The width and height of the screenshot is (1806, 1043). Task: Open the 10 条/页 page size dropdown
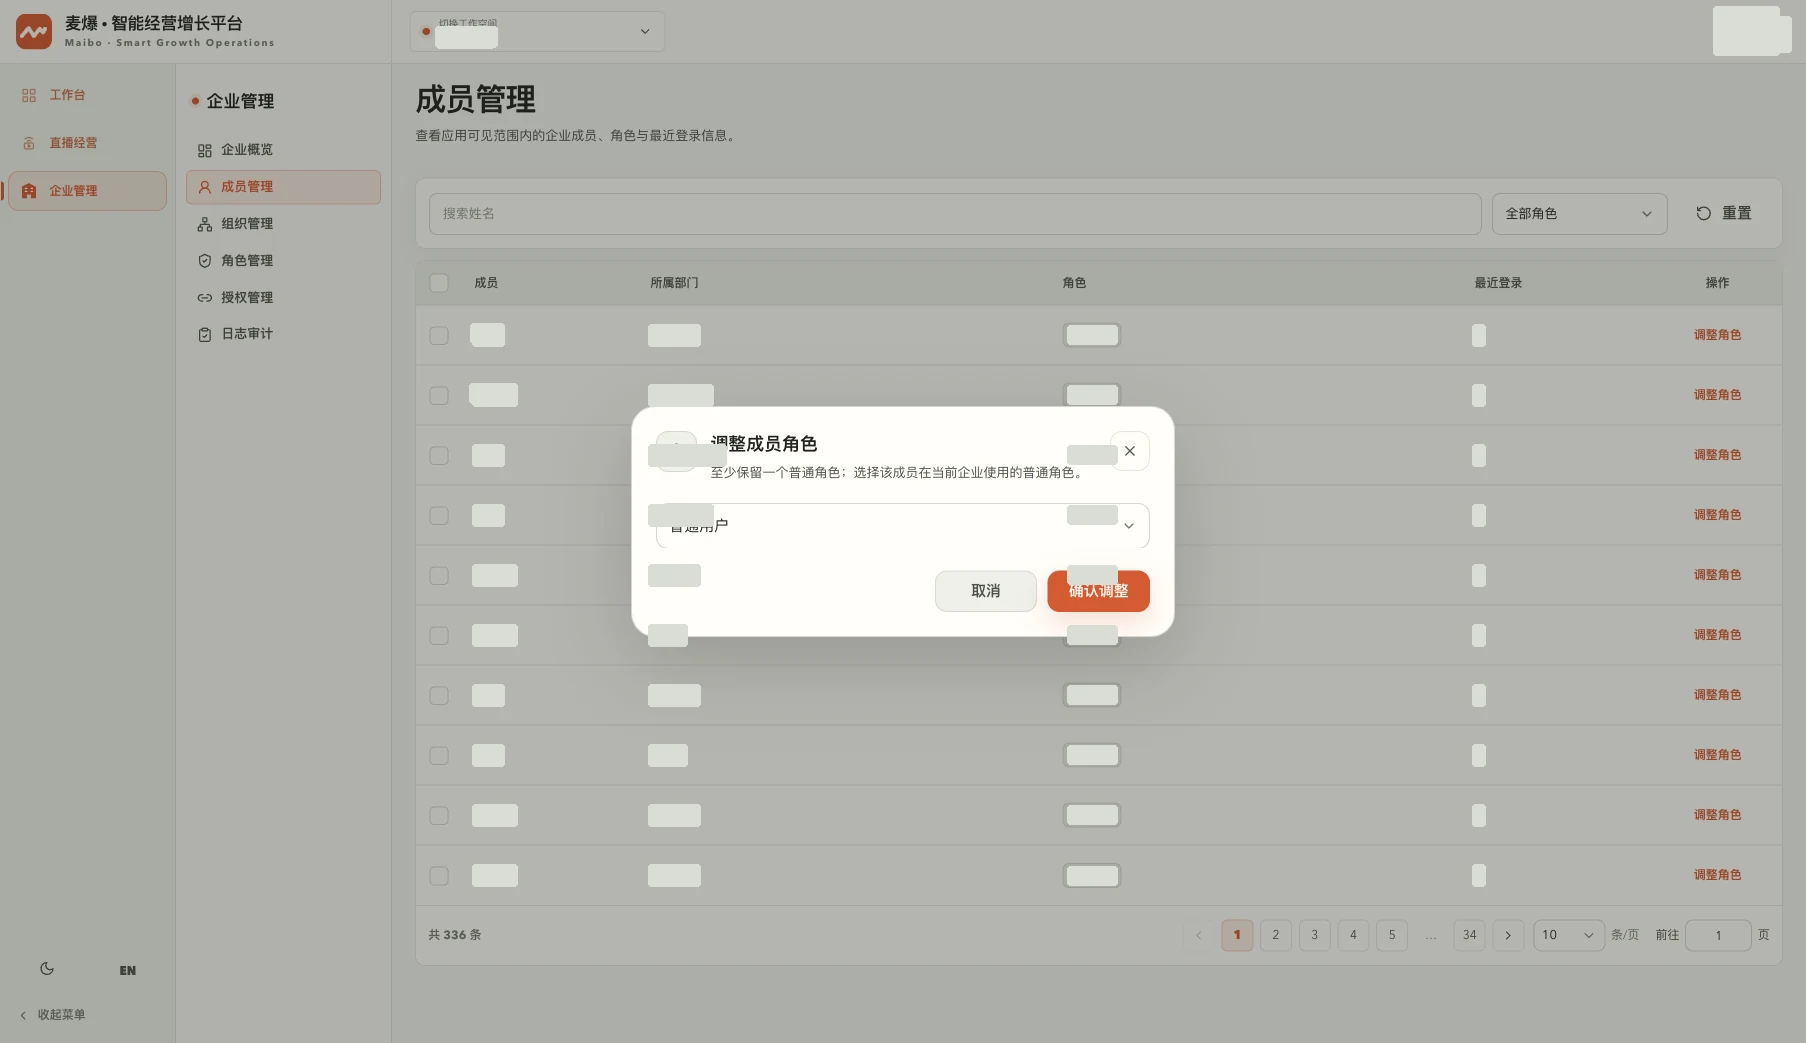point(1569,935)
